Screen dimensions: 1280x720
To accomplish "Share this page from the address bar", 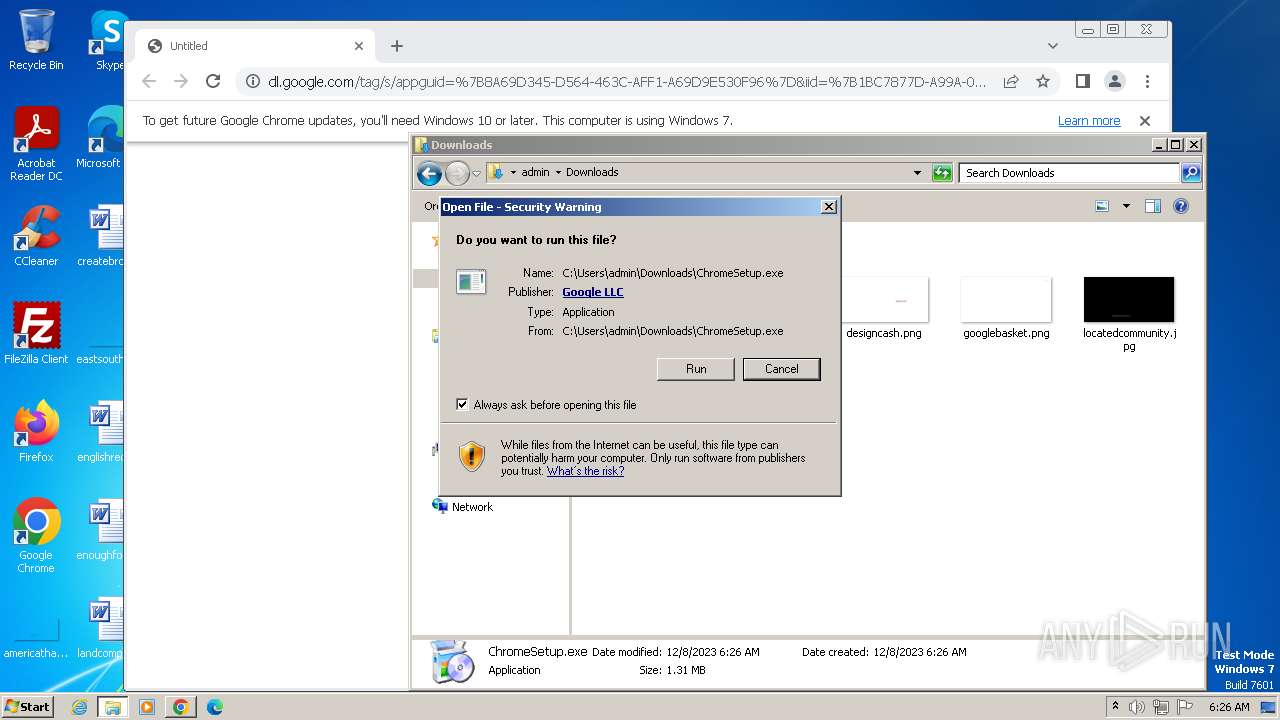I will pos(1011,81).
